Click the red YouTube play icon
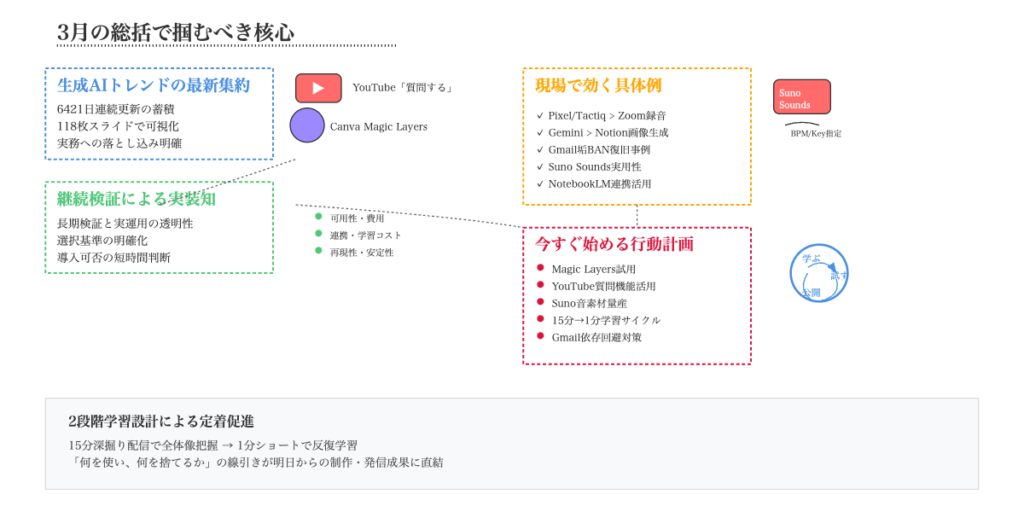Screen dimensions: 1024x512 point(318,88)
